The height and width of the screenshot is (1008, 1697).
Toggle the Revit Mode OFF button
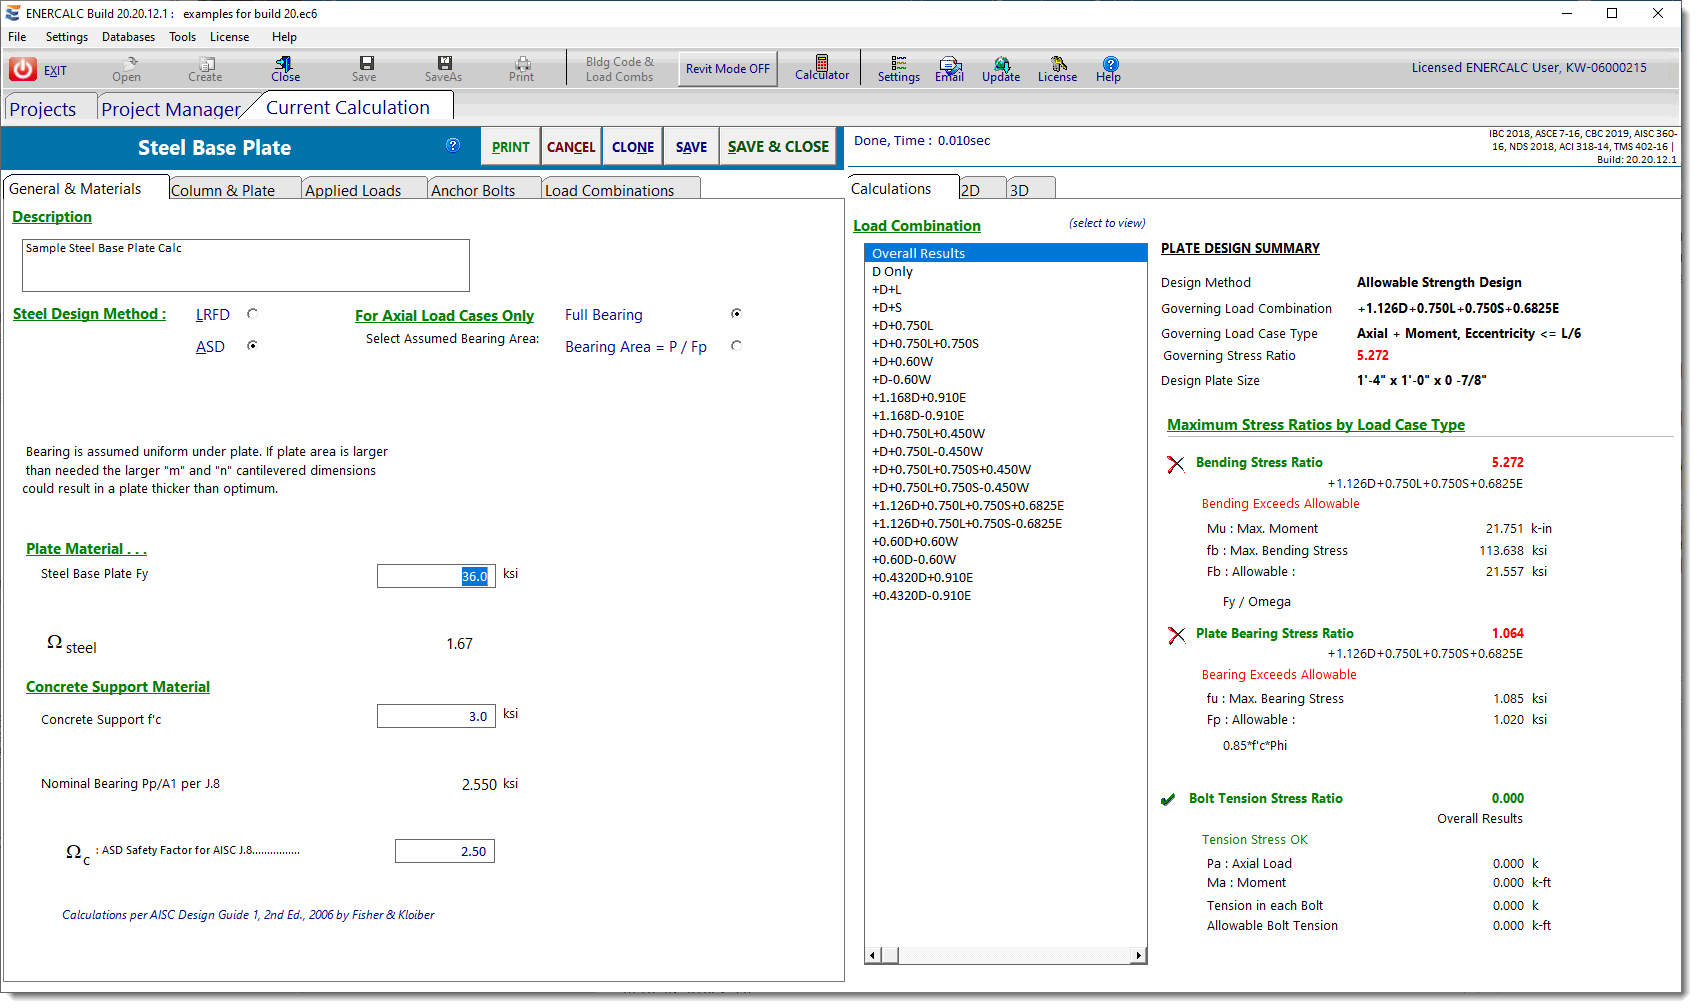pyautogui.click(x=728, y=69)
